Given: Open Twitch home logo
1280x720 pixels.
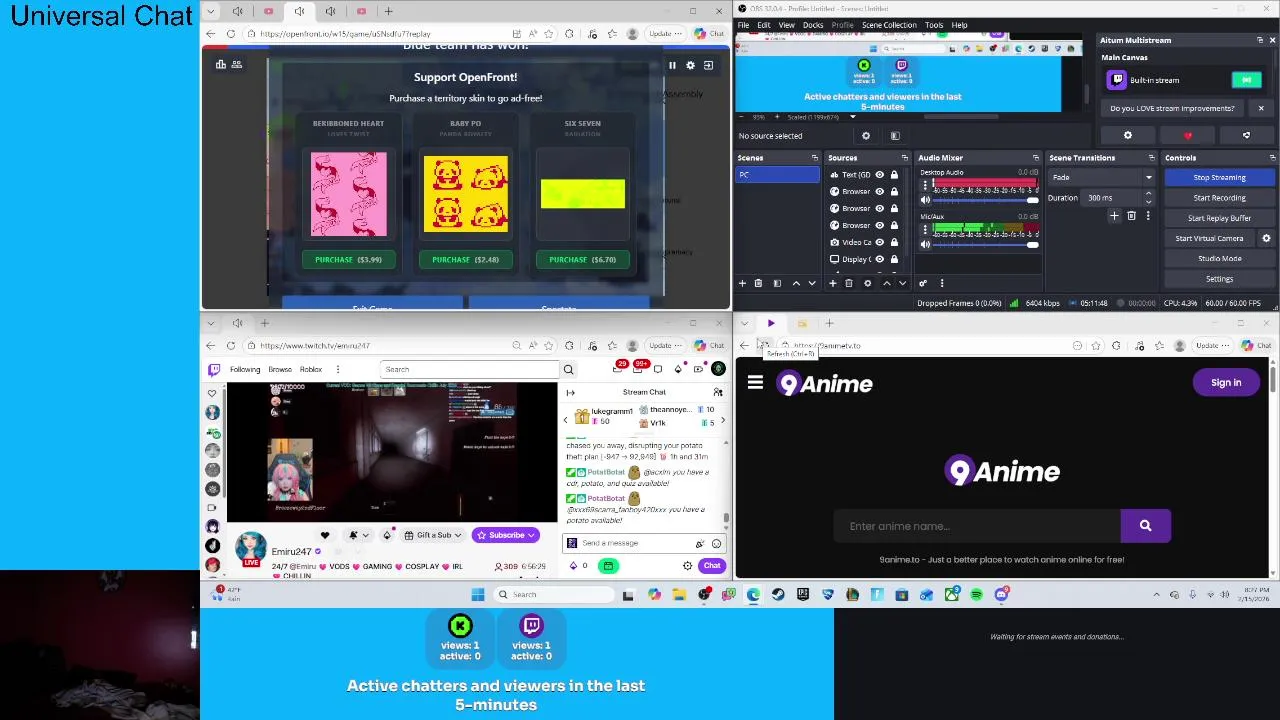Looking at the screenshot, I should pos(214,369).
